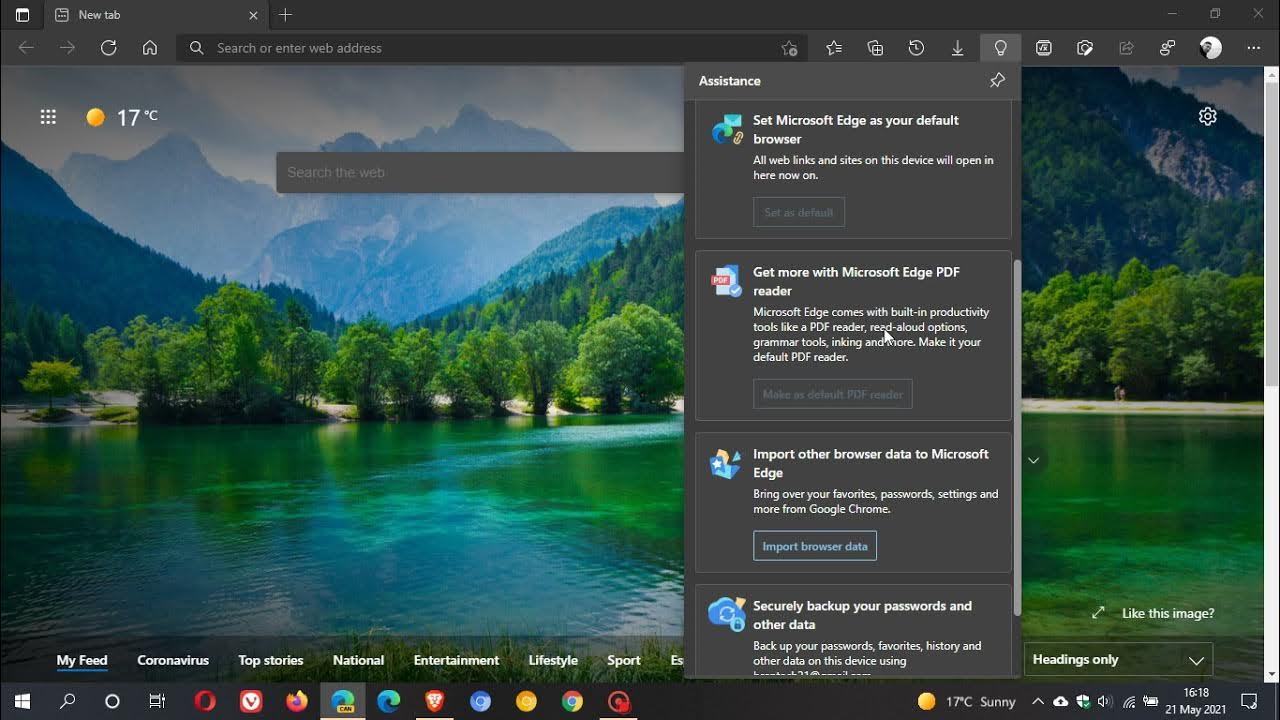
Task: Open the app launcher grid
Action: click(x=48, y=117)
